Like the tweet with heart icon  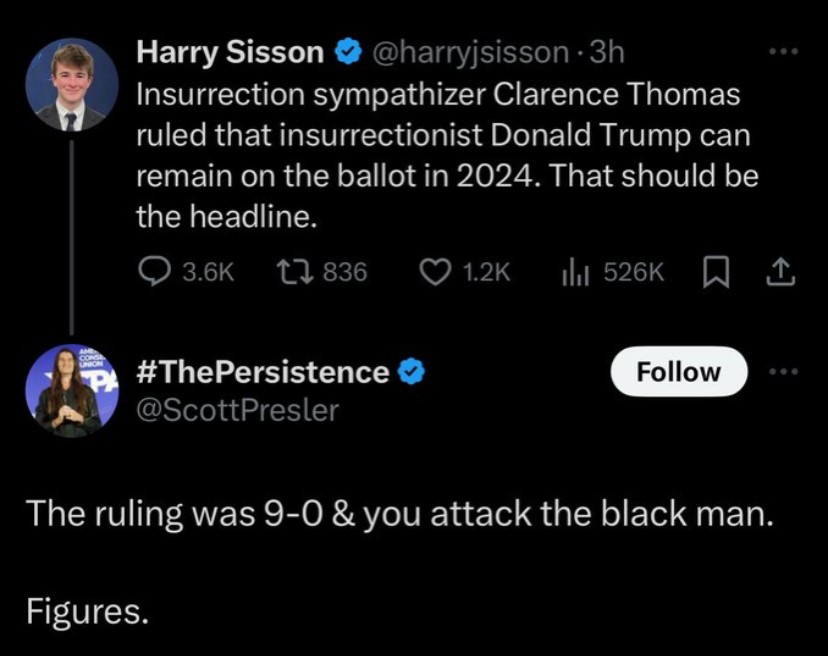coord(432,272)
